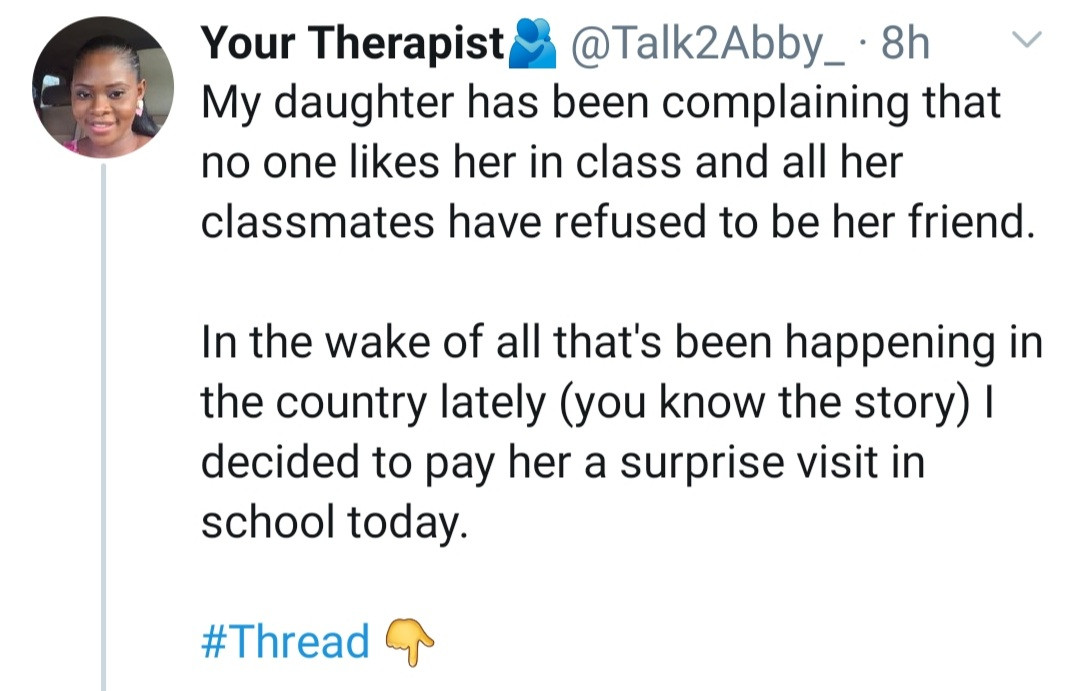Click the line starting "In the wake of"
The image size is (1080, 691).
click(x=622, y=343)
